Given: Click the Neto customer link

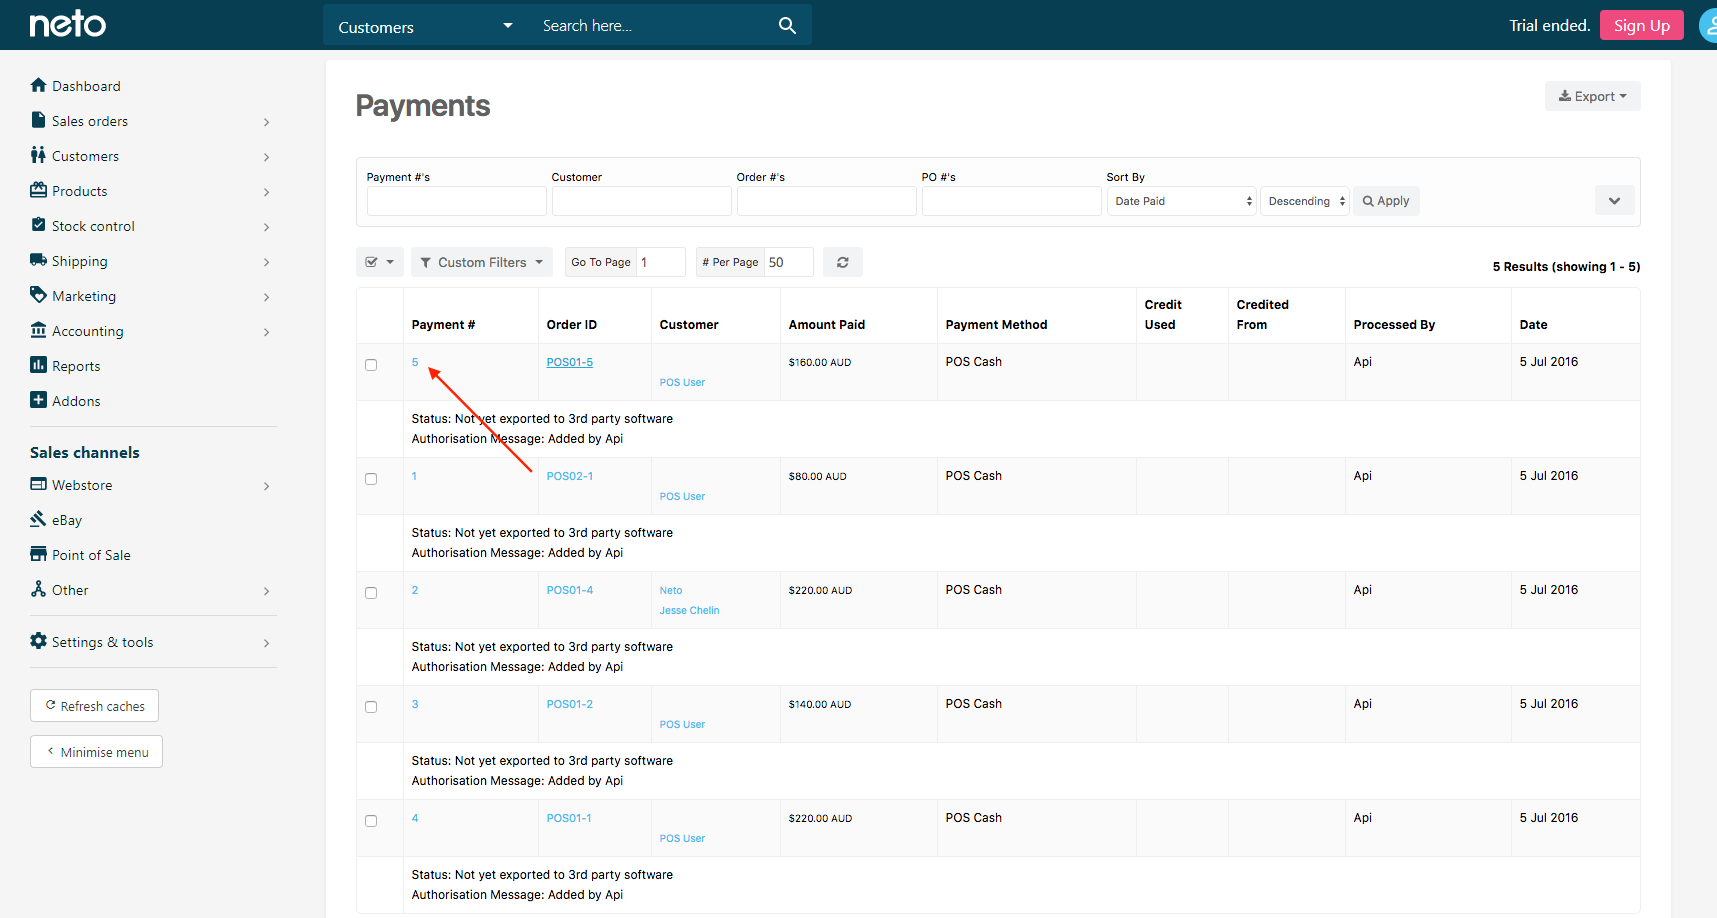Looking at the screenshot, I should 671,590.
